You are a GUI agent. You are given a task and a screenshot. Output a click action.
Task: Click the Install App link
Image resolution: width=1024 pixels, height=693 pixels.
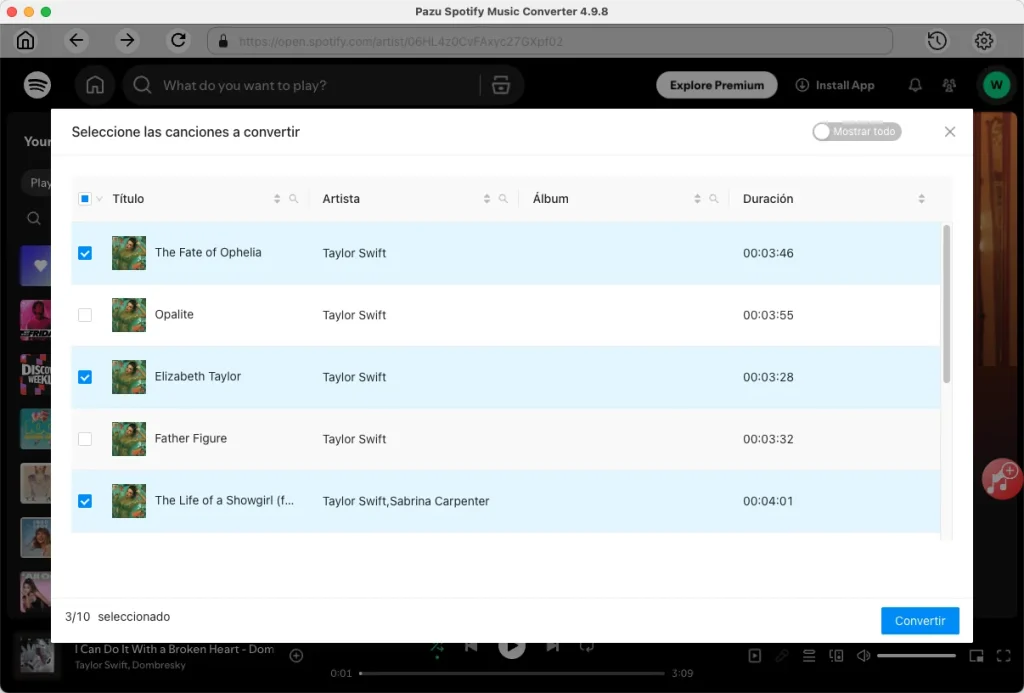836,85
